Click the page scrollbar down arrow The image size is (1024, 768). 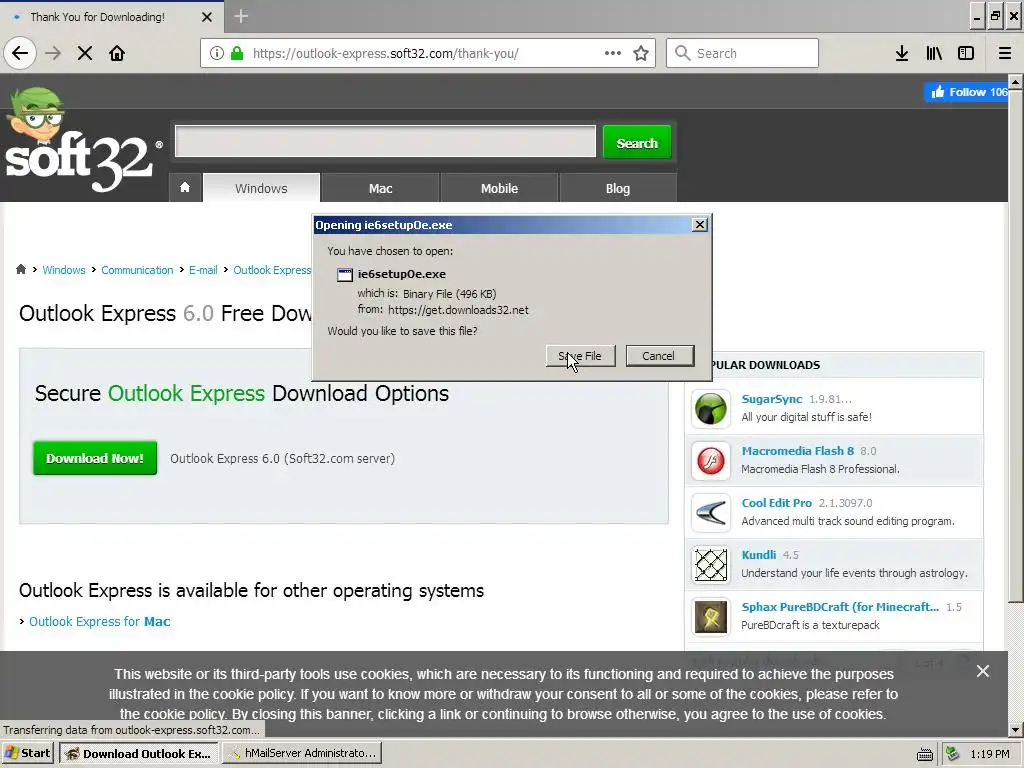click(x=1015, y=729)
